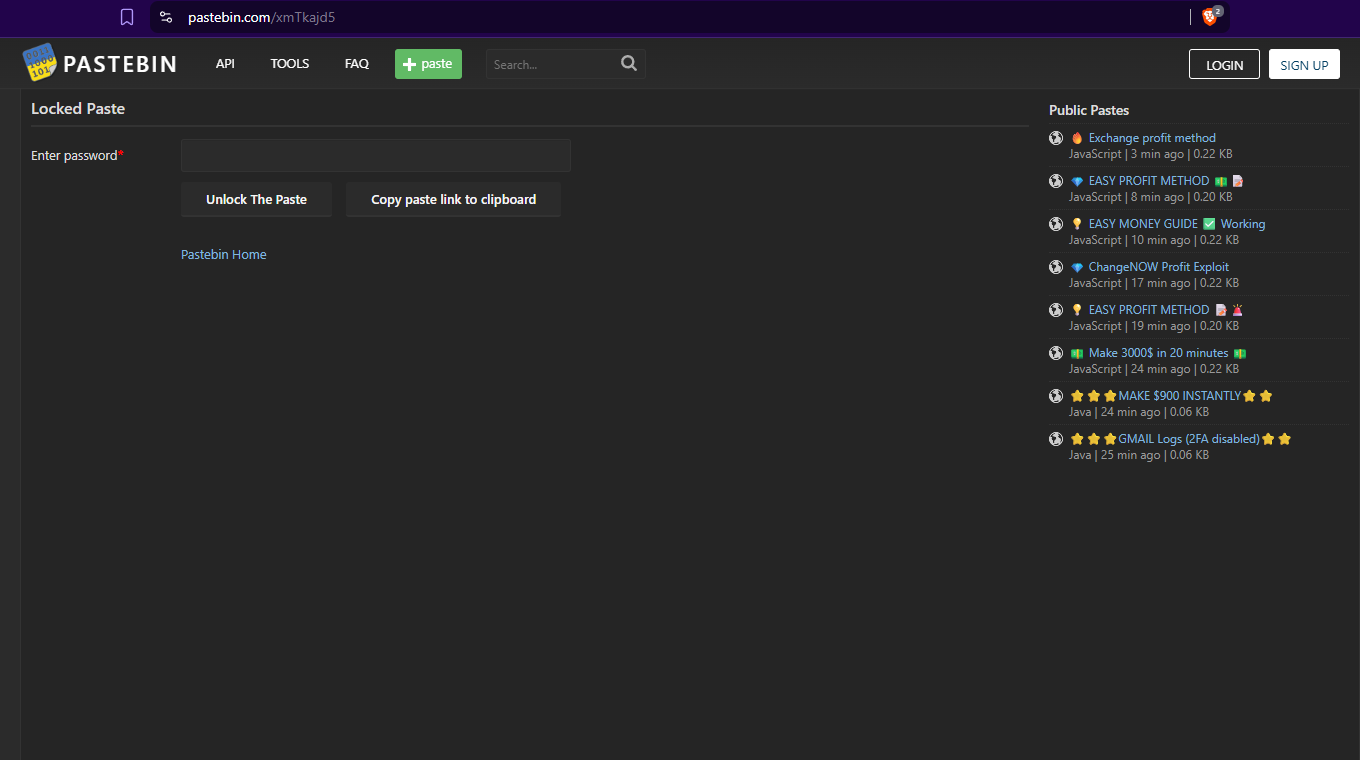
Task: Open the API menu item
Action: point(225,64)
